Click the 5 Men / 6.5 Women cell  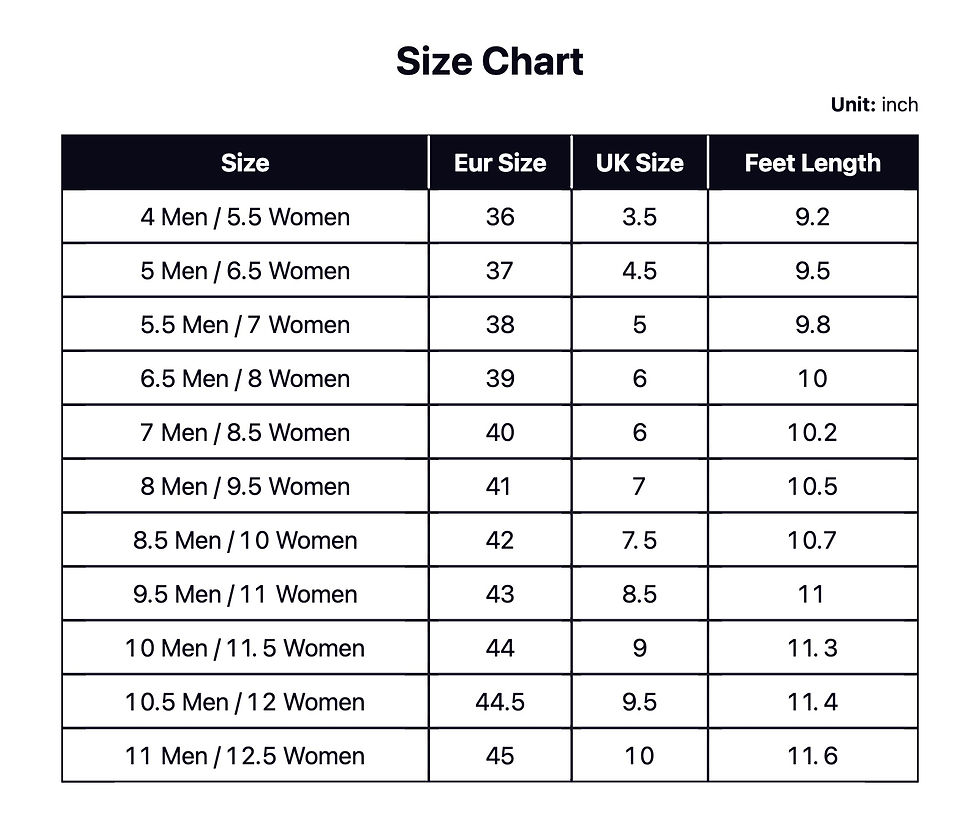pos(245,271)
